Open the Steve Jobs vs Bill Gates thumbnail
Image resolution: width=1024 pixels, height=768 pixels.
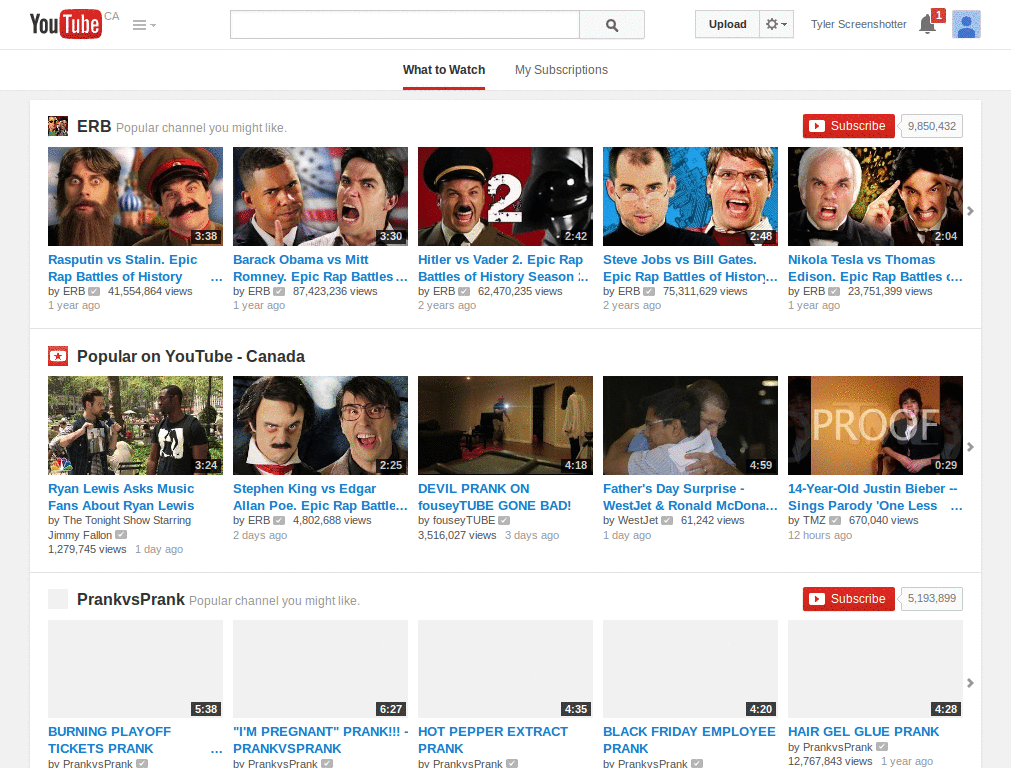tap(690, 196)
